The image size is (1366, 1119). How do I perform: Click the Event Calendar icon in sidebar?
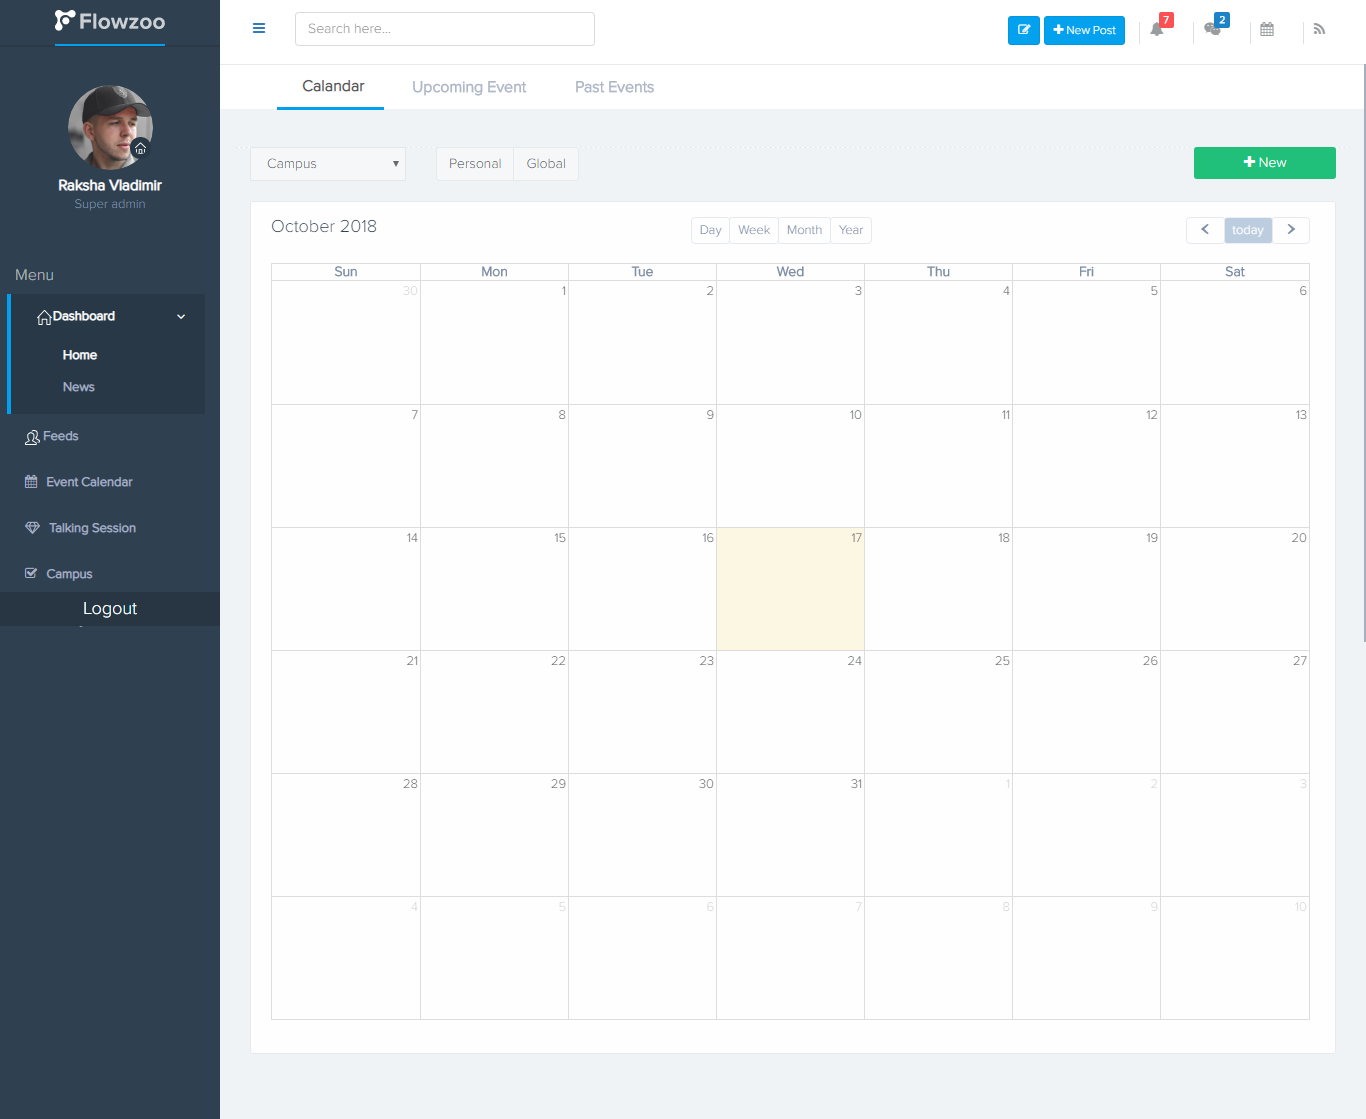point(31,482)
